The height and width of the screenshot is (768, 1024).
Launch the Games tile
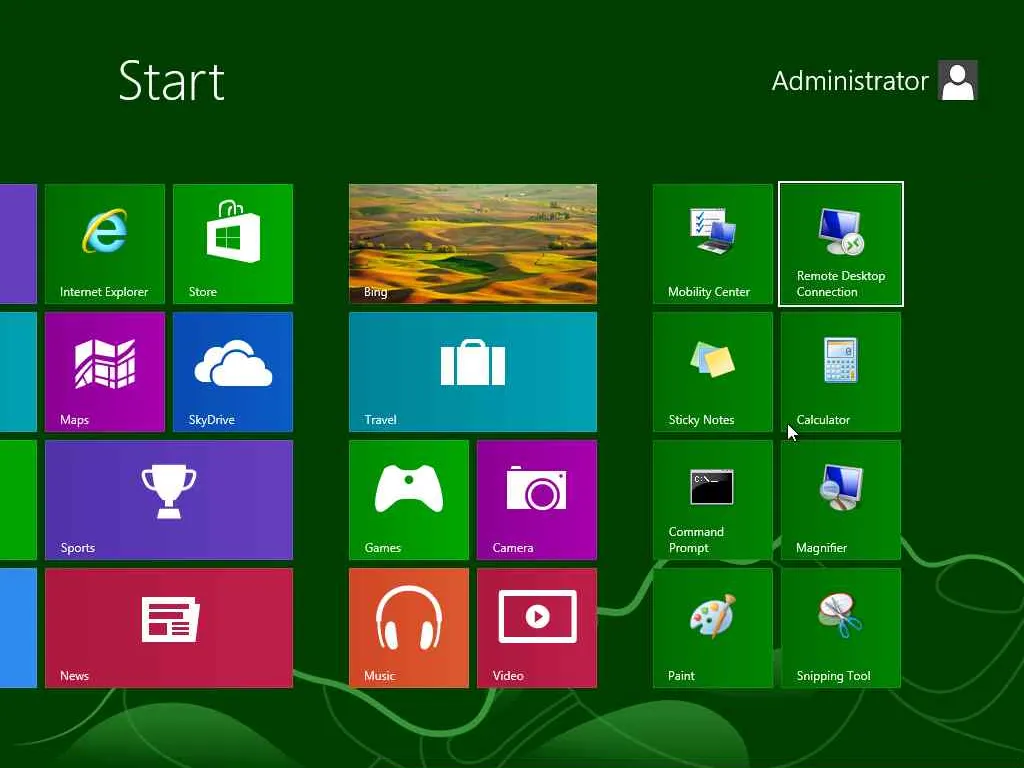point(409,500)
